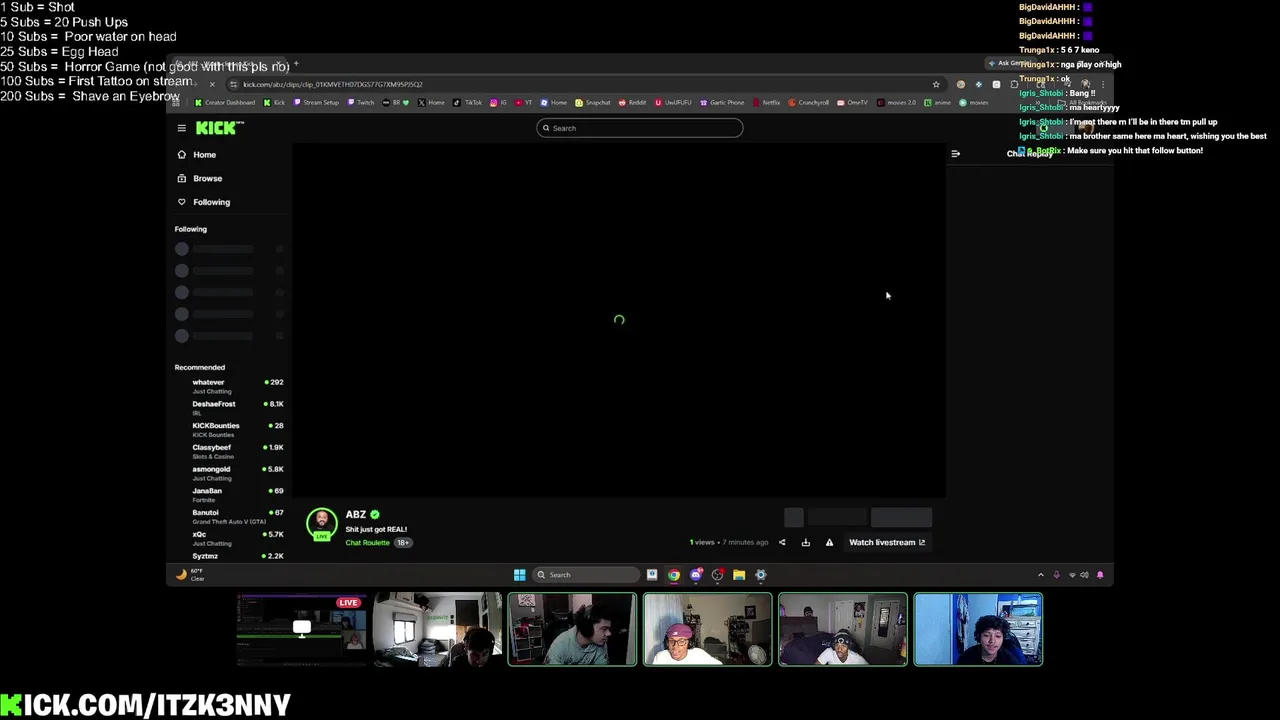This screenshot has width=1280, height=720.
Task: Download the clip with download icon
Action: click(x=806, y=542)
